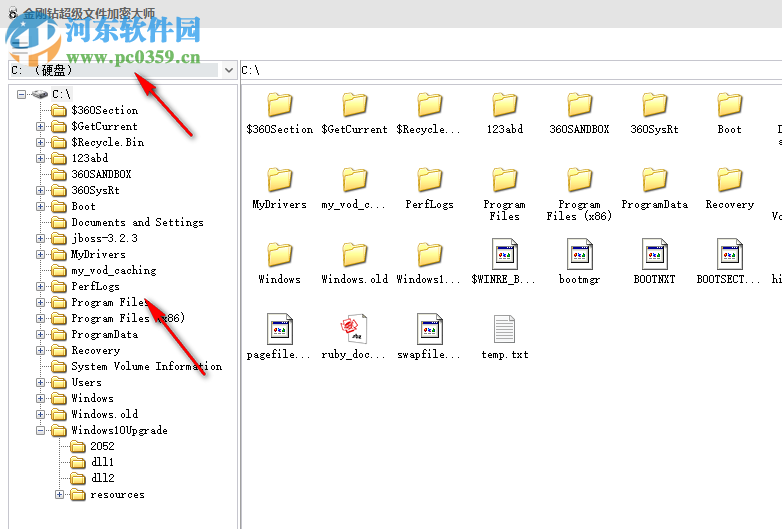Select the ProgramData folder icon

pyautogui.click(x=654, y=179)
